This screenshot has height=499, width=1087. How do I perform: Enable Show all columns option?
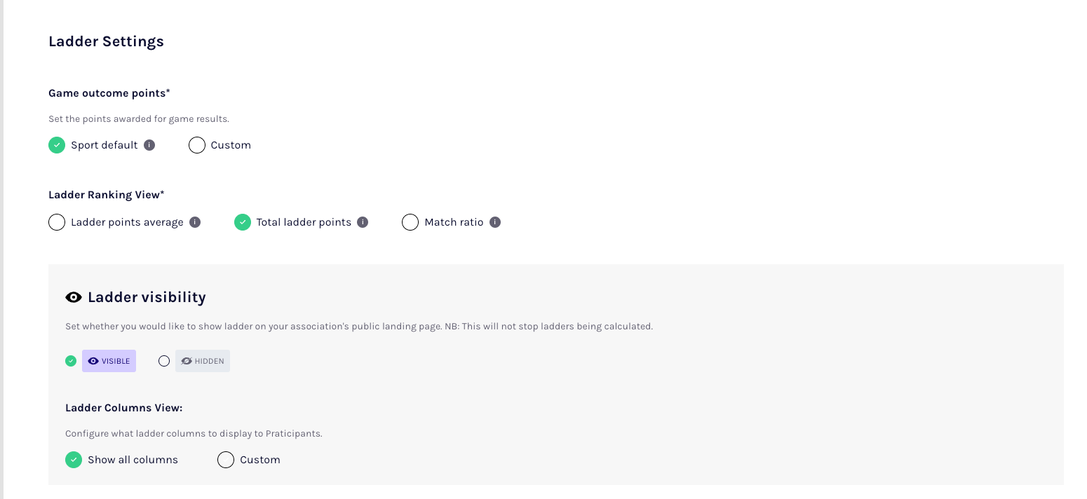click(x=73, y=460)
